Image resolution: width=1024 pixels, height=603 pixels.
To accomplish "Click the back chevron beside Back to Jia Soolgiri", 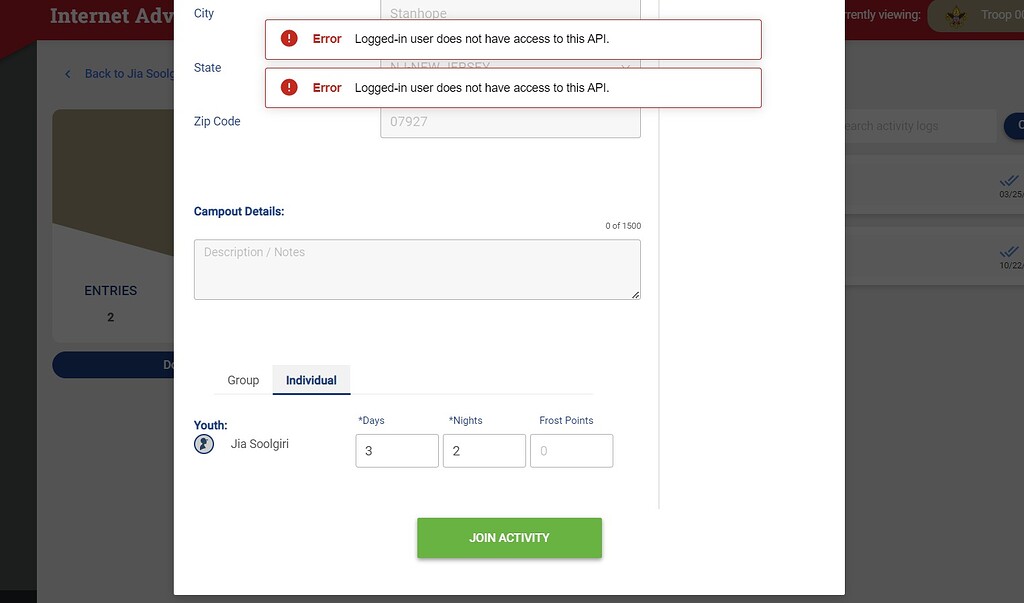I will [x=67, y=73].
